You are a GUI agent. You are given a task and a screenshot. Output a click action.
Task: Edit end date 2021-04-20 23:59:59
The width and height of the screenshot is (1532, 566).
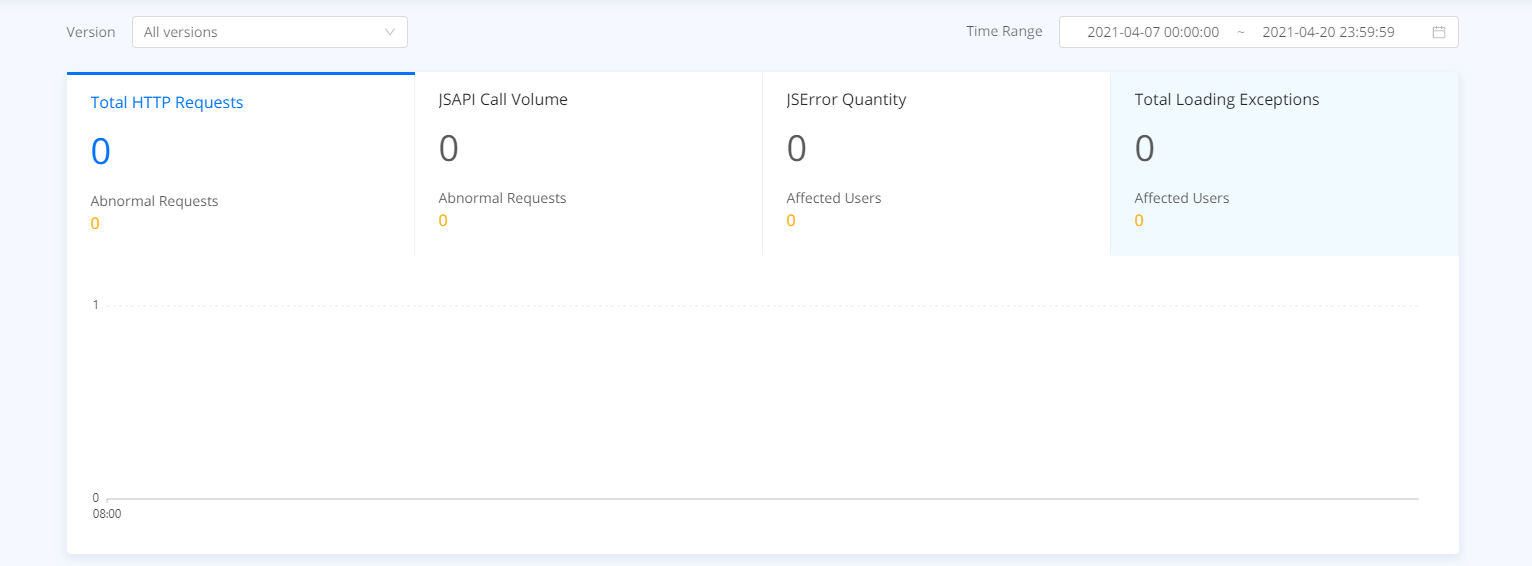(x=1328, y=32)
